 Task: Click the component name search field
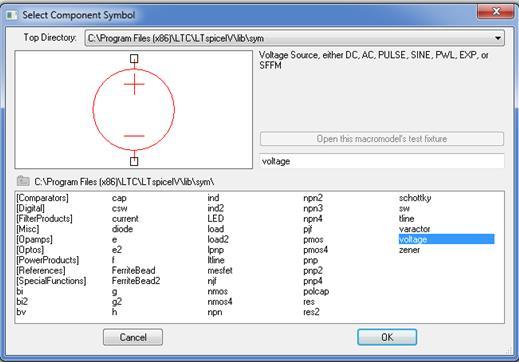click(x=382, y=161)
